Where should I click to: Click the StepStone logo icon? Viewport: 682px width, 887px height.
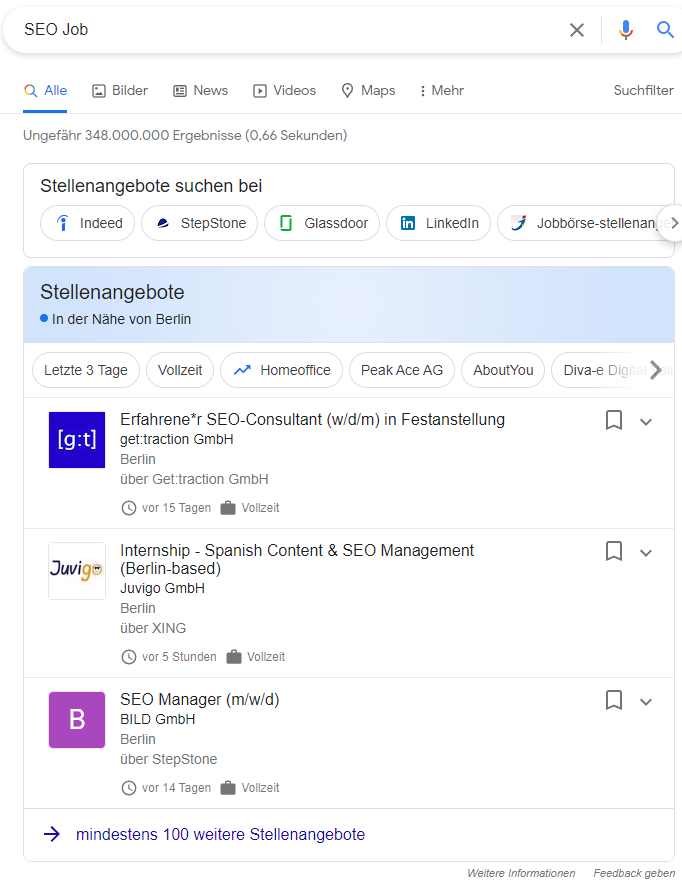pyautogui.click(x=163, y=223)
